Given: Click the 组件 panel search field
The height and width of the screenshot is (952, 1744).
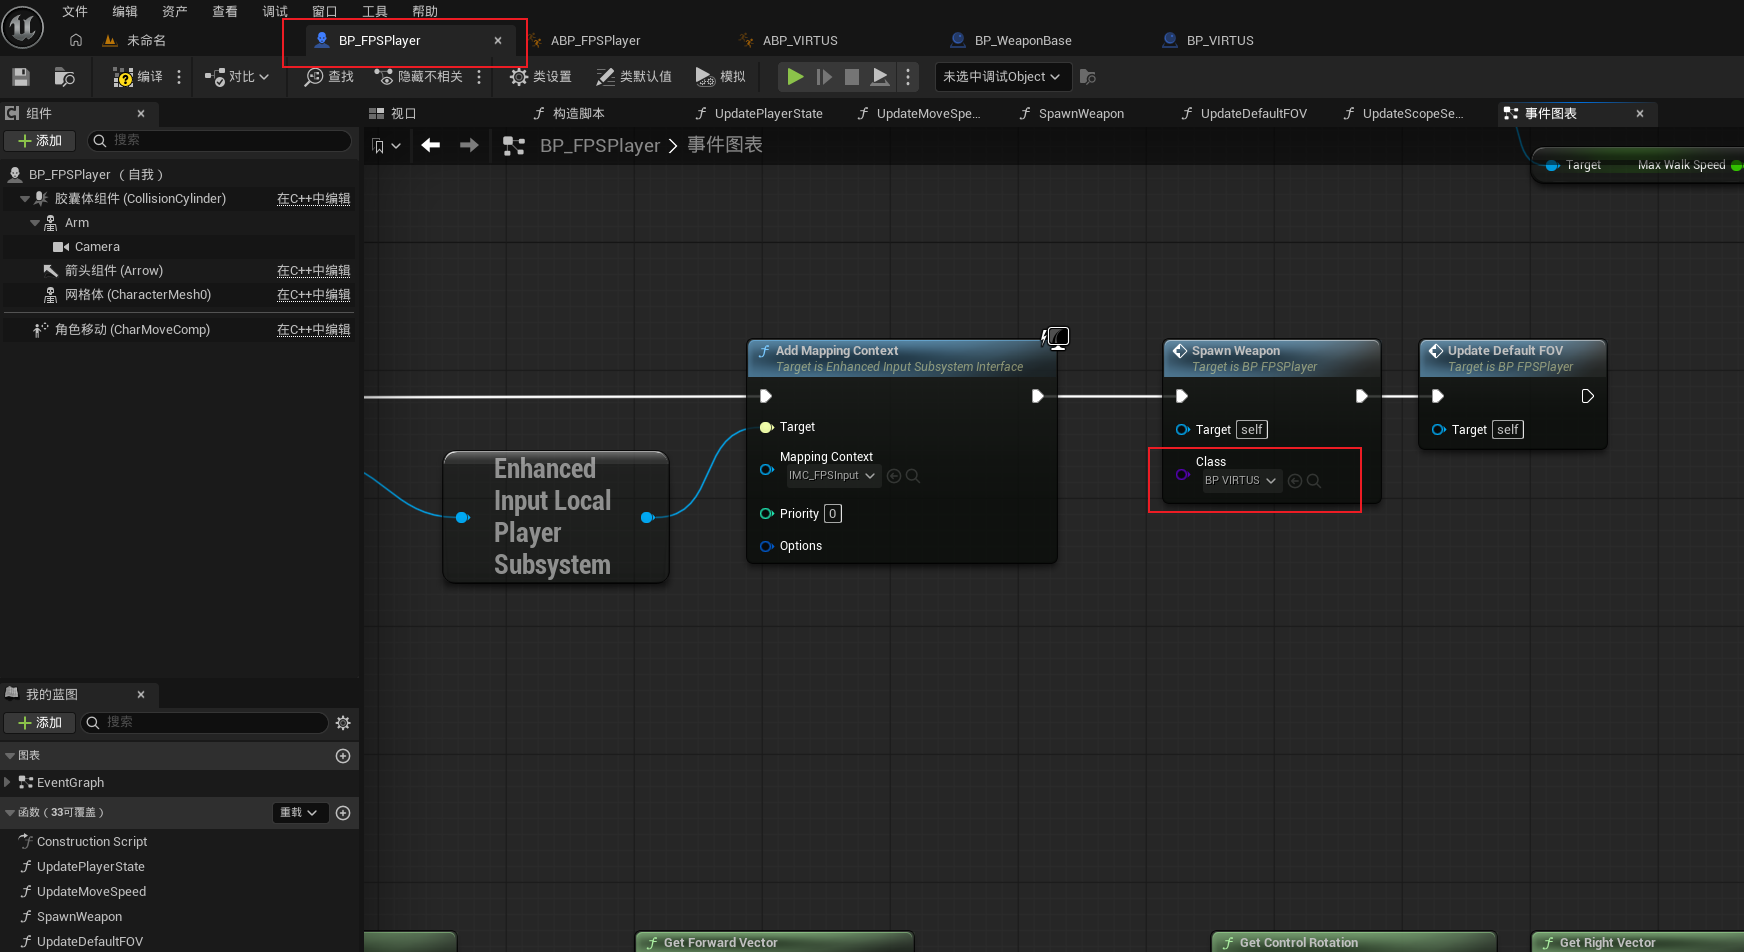Looking at the screenshot, I should pos(220,141).
